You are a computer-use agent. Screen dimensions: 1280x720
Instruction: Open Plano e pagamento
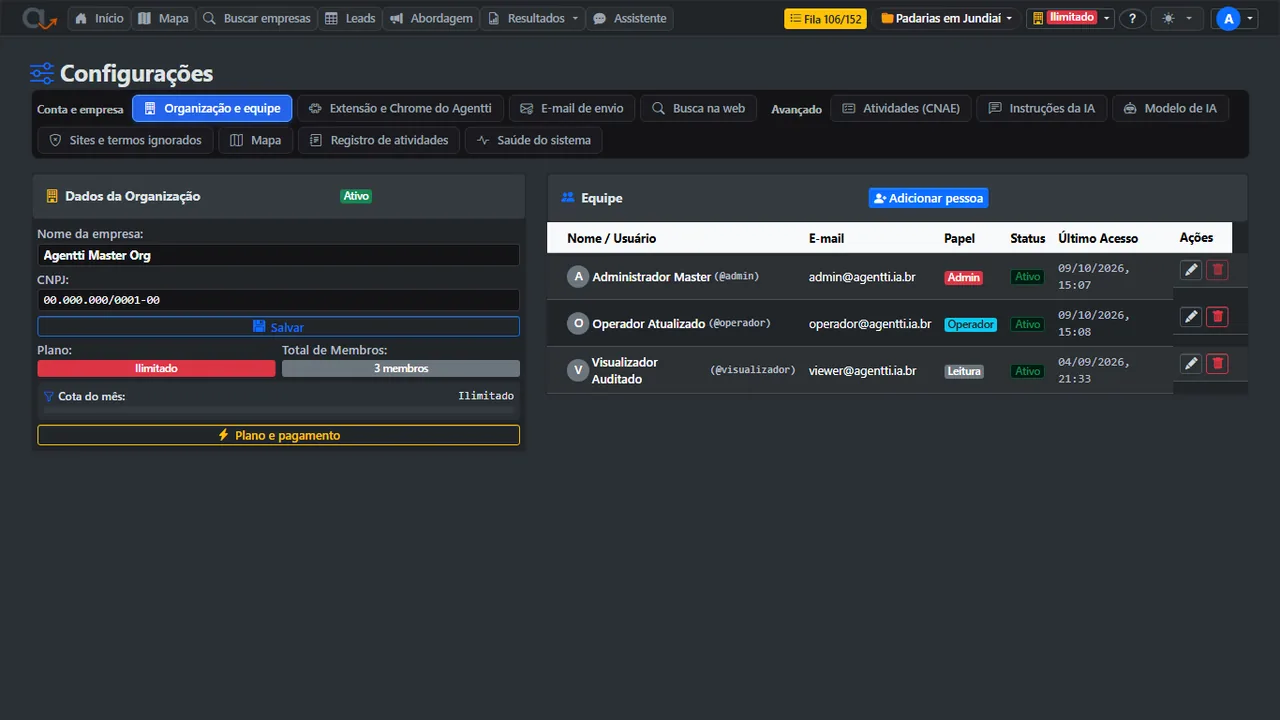278,435
